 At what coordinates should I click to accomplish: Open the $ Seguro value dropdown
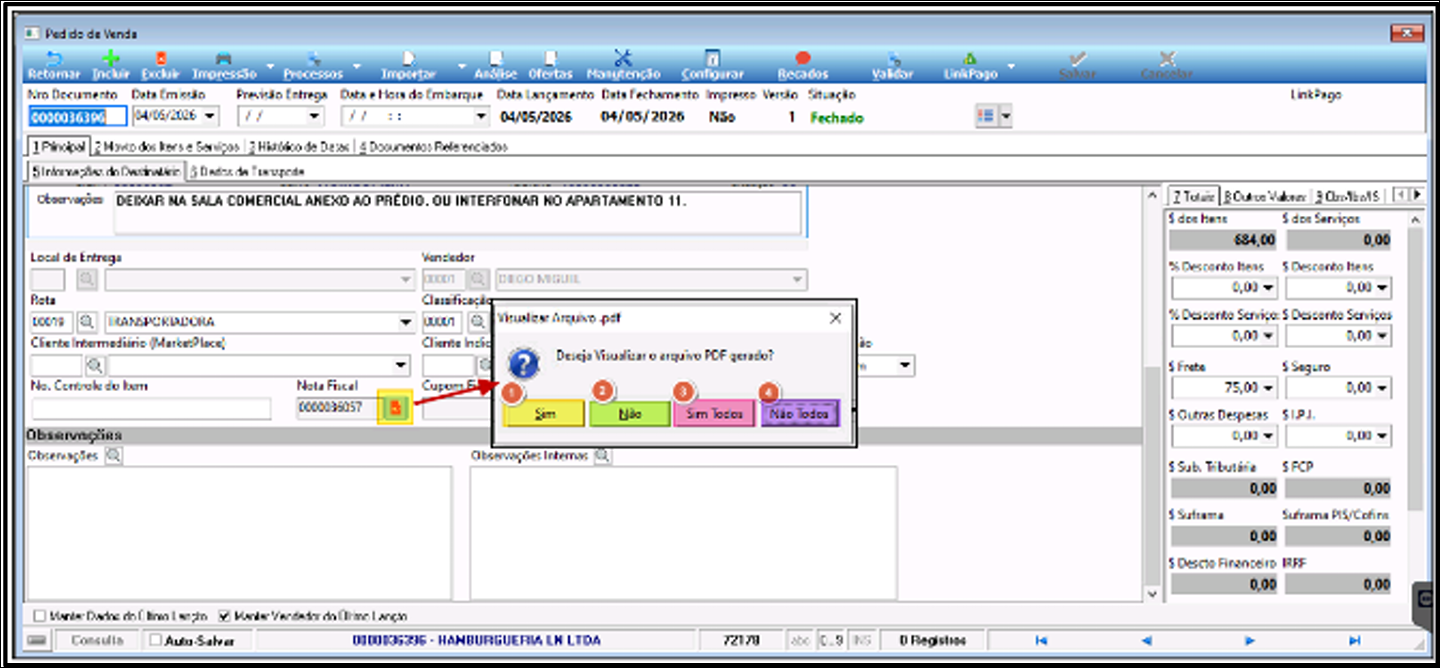point(1382,387)
